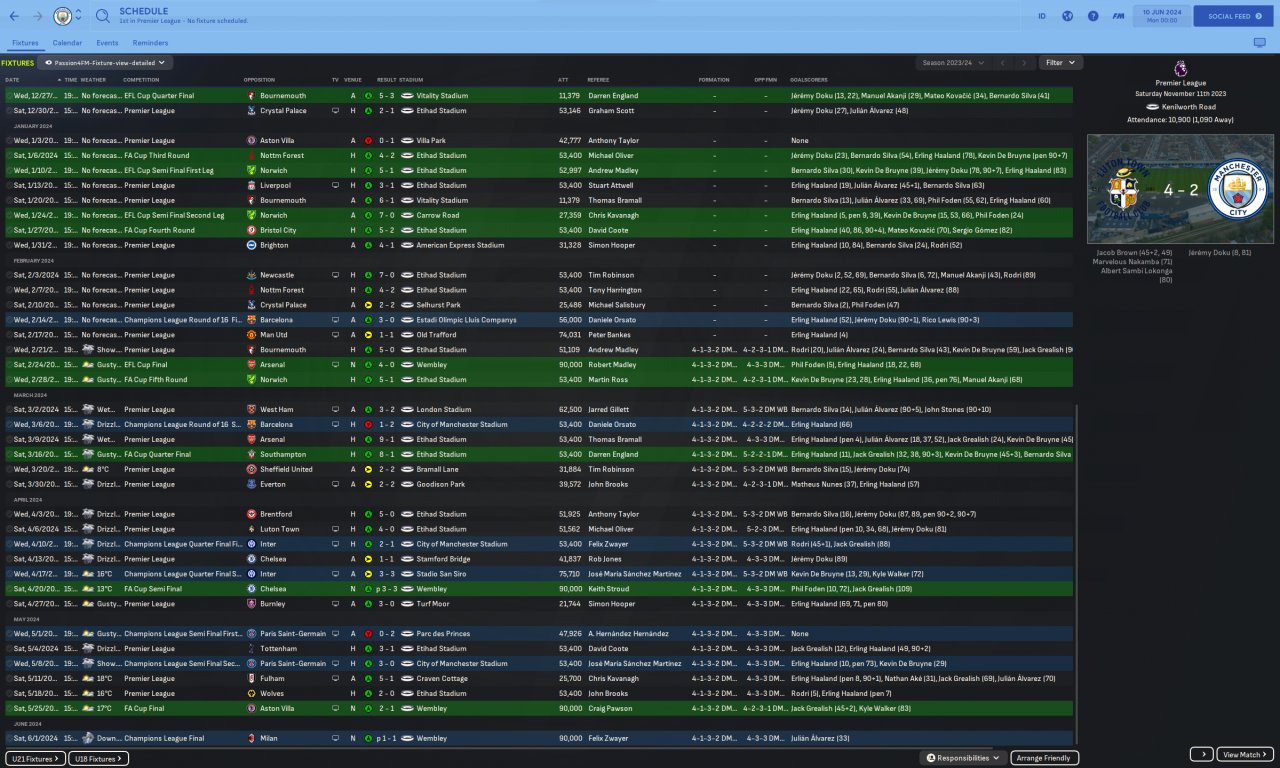
Task: Click the View Match button
Action: 1246,755
